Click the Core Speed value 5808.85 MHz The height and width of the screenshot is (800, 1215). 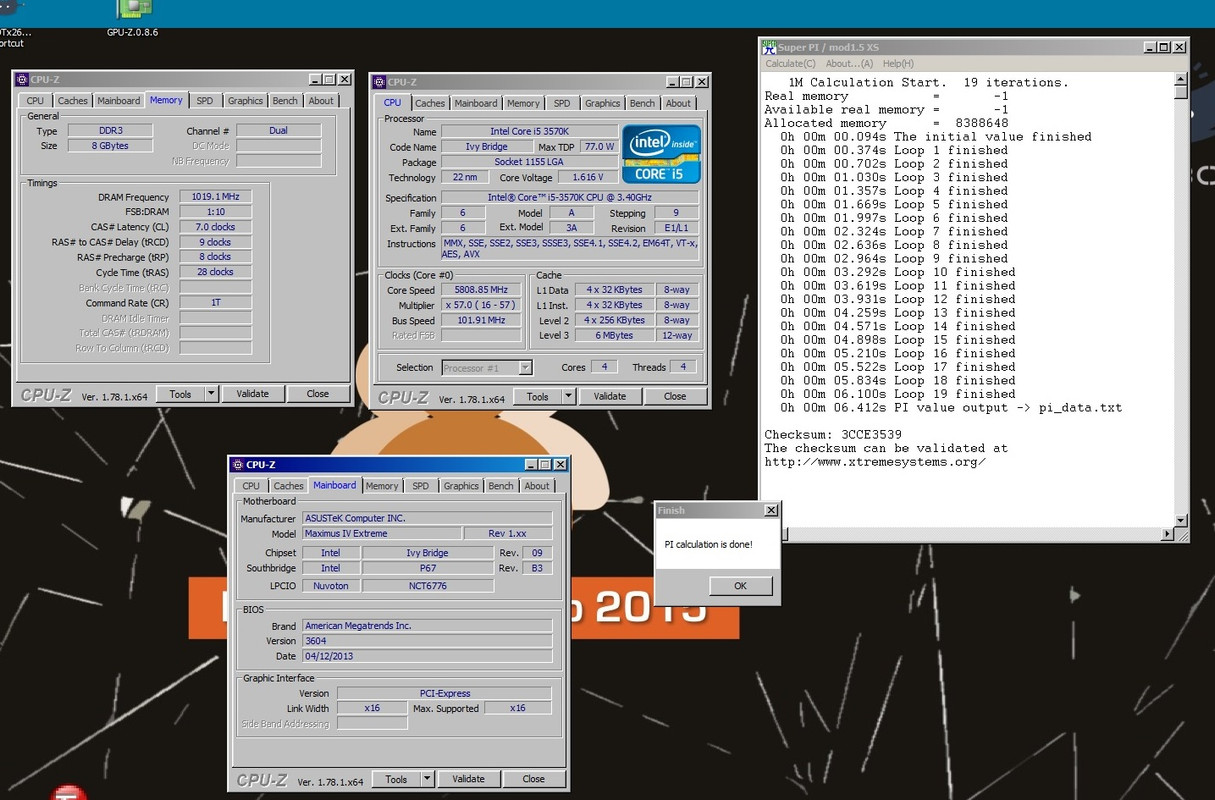click(481, 291)
